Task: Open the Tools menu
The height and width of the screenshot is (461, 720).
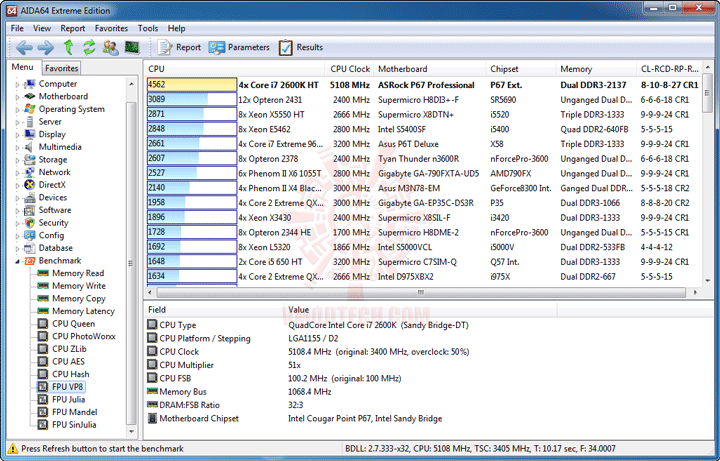Action: [x=148, y=28]
